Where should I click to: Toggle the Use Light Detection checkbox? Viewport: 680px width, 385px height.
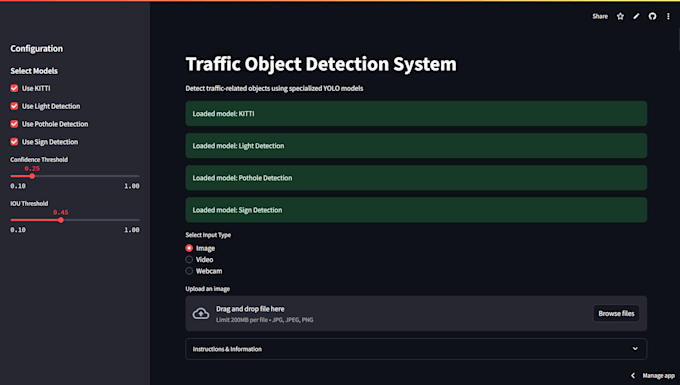point(14,106)
